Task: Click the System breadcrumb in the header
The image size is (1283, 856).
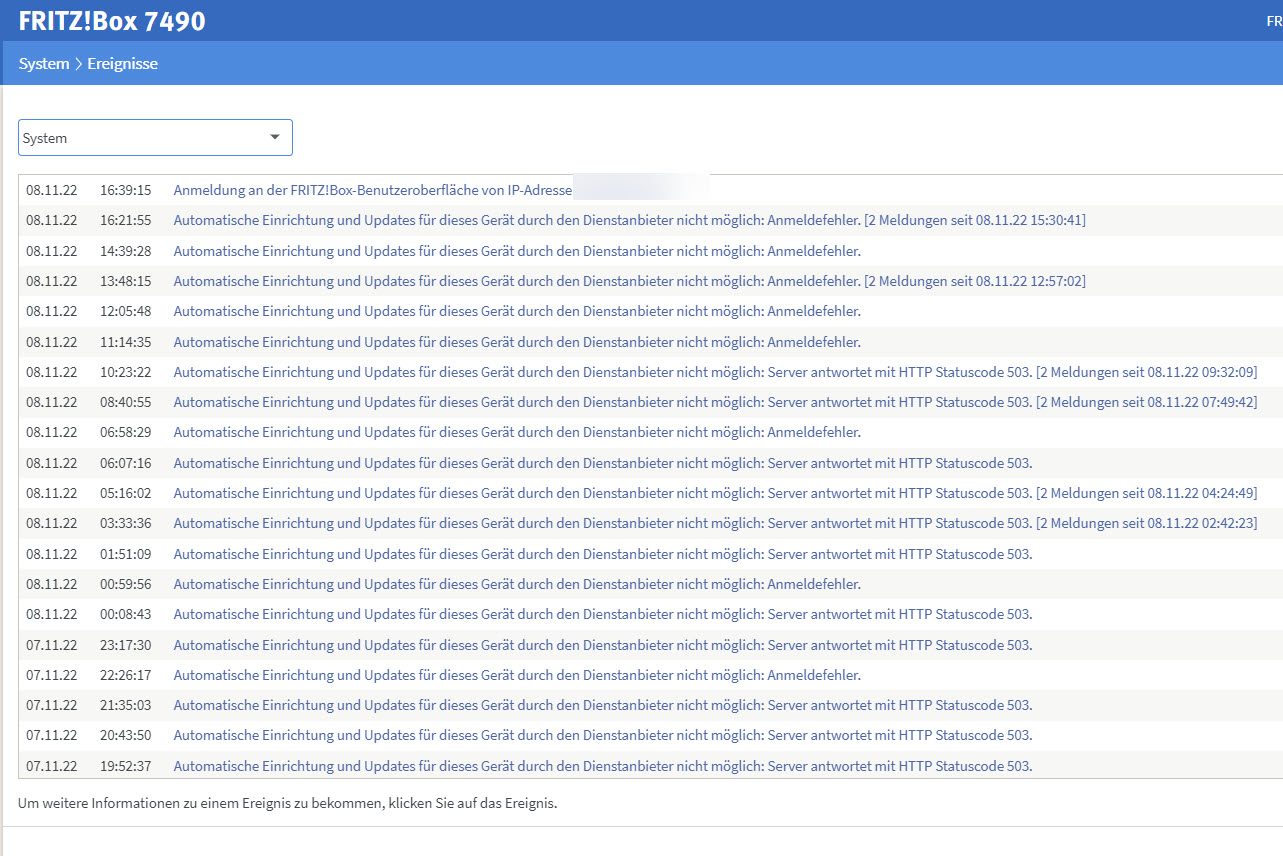Action: pos(44,64)
